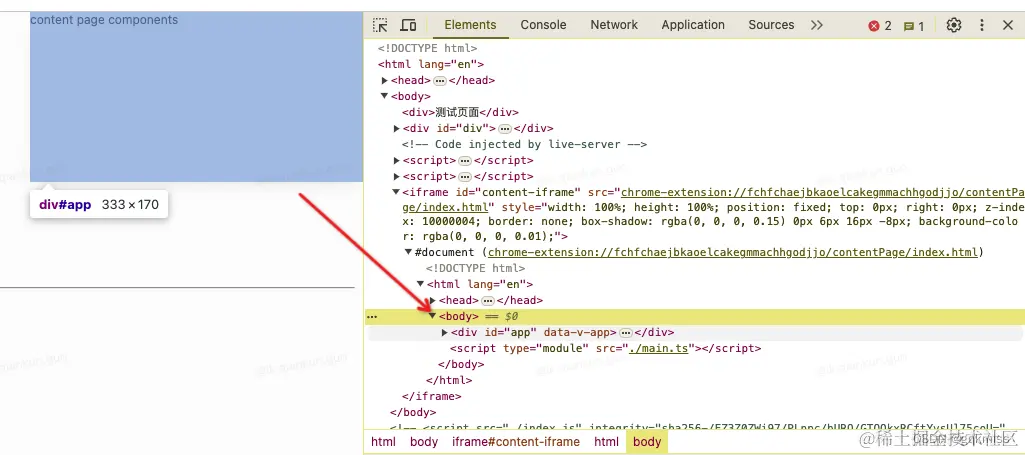
Task: Select first html breadcrumb
Action: click(x=383, y=442)
